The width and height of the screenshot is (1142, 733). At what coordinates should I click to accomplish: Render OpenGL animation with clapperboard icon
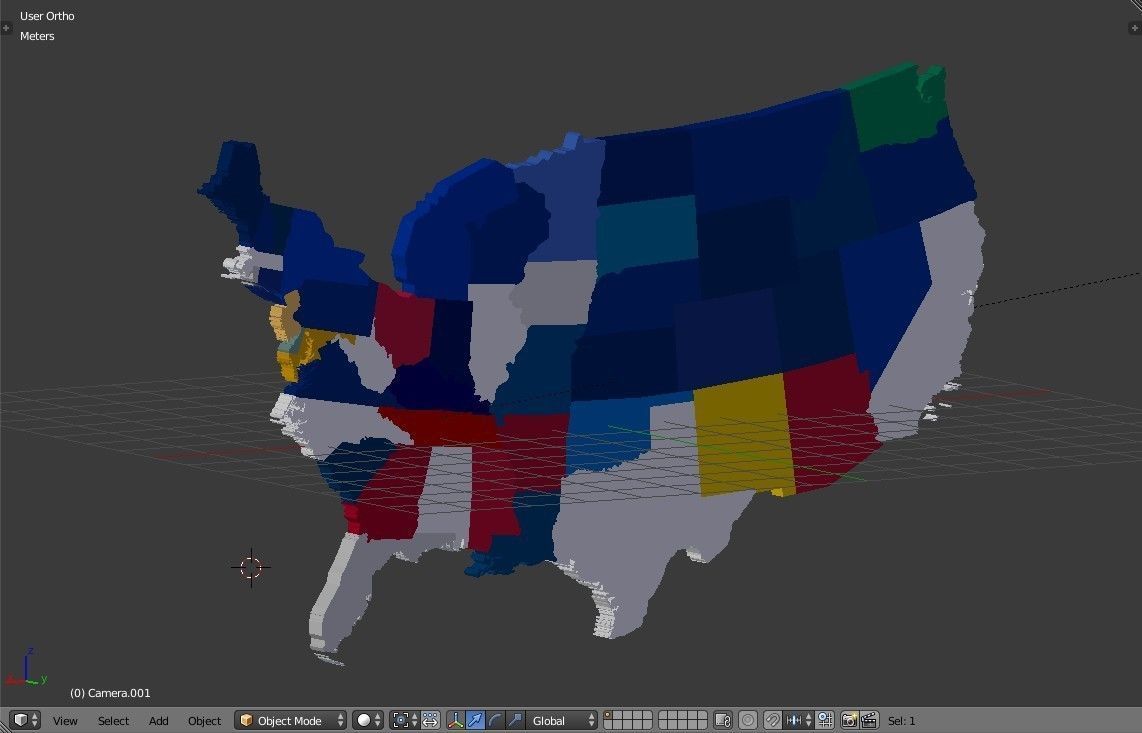click(x=869, y=721)
